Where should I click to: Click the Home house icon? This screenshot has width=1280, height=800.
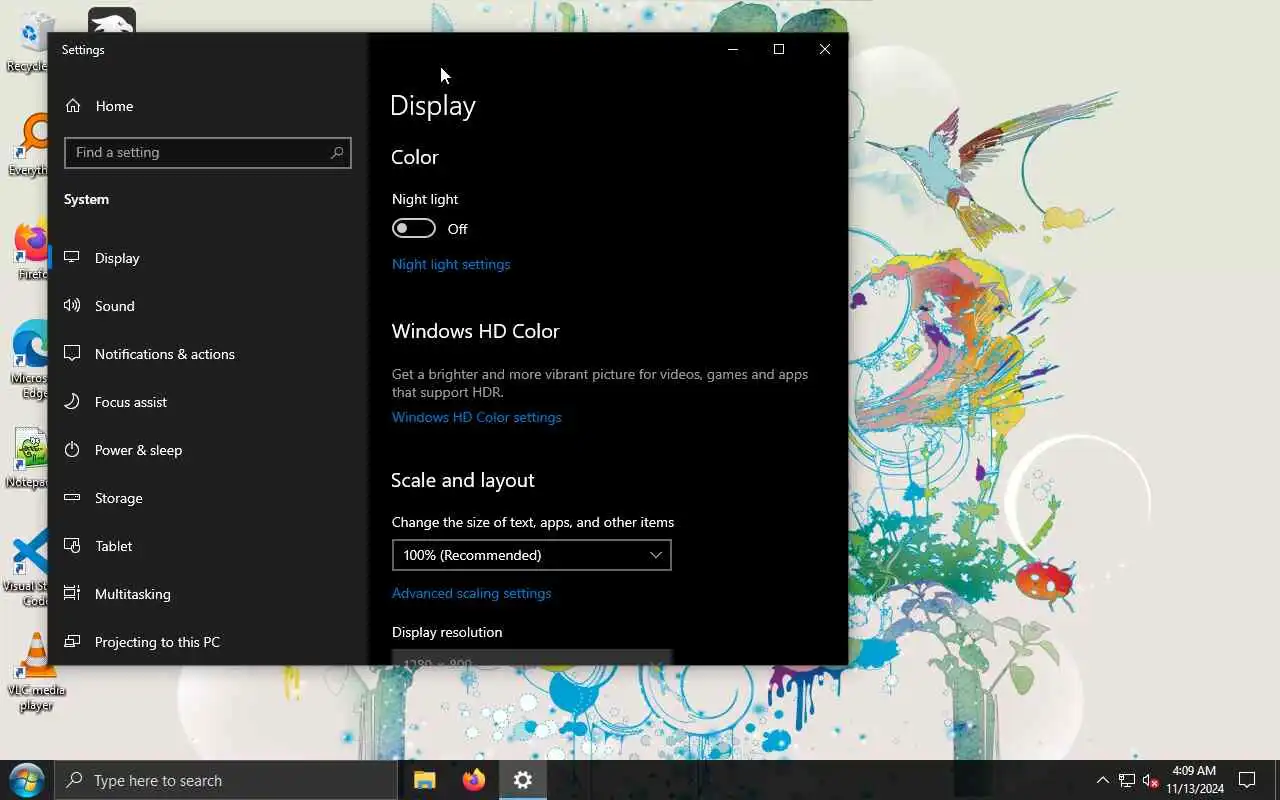click(73, 106)
